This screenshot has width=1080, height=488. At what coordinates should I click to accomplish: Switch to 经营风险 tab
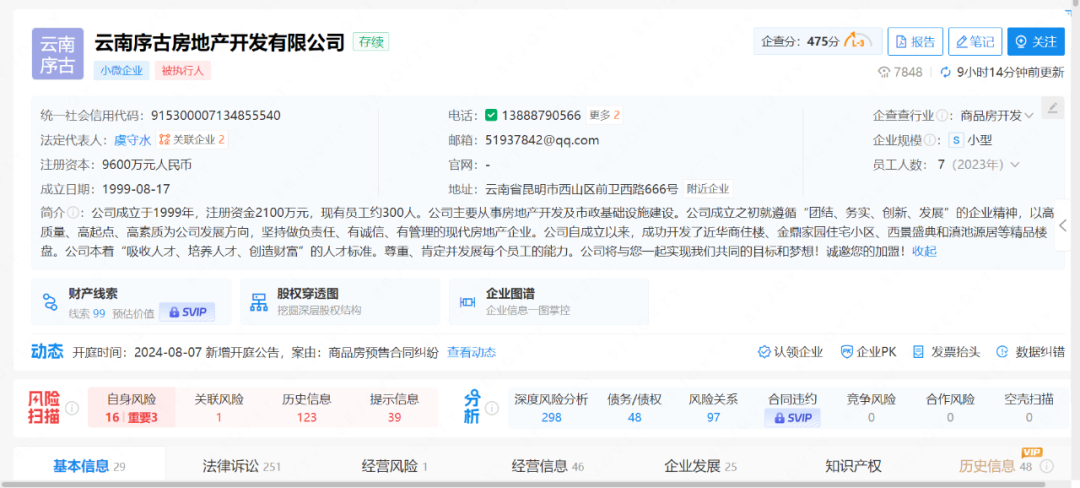click(x=395, y=467)
